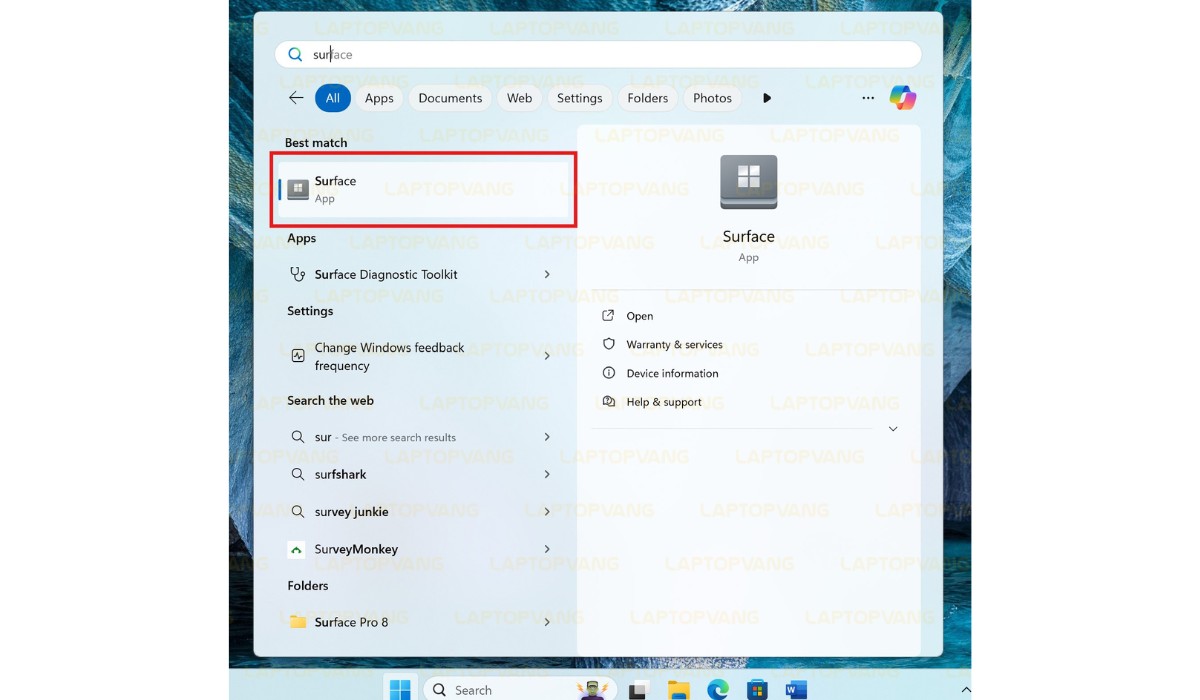Screen dimensions: 1200x700
Task: Select the survey junkie web suggestion
Action: click(x=351, y=511)
